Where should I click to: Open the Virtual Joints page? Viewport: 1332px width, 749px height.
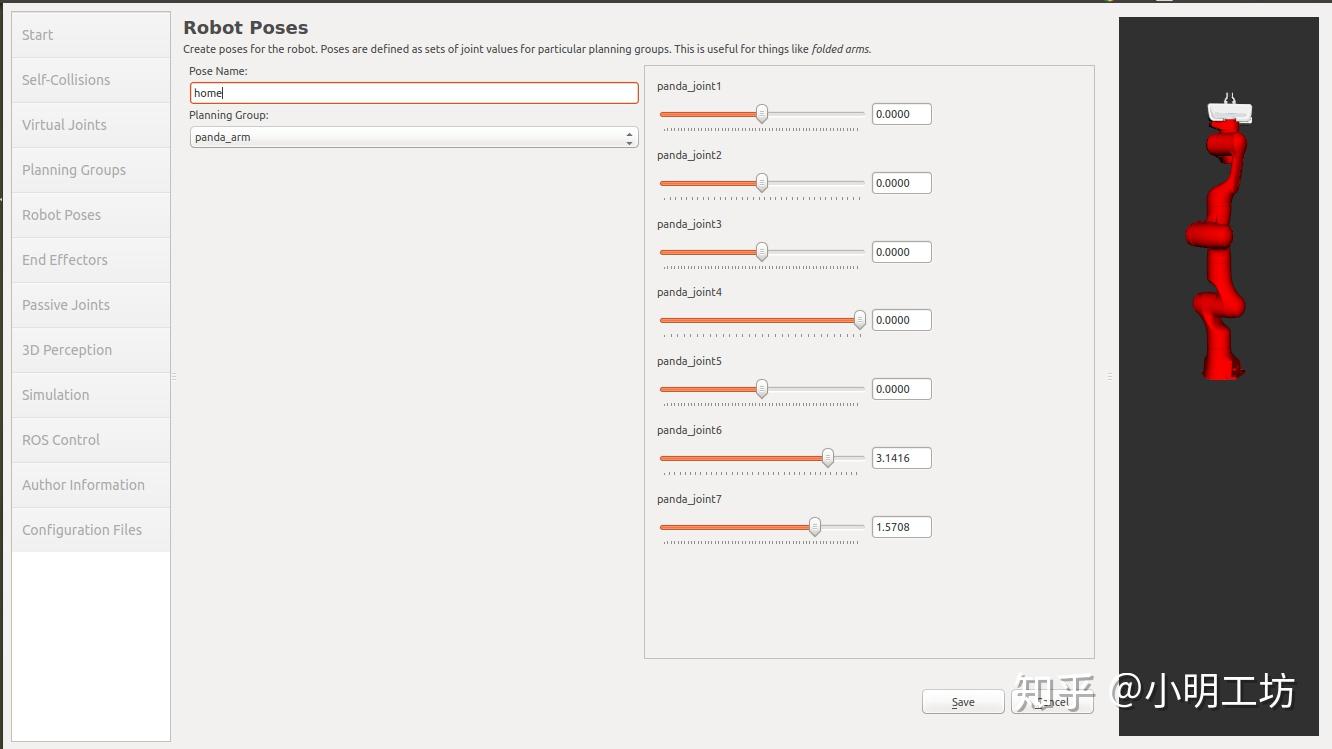pyautogui.click(x=90, y=125)
